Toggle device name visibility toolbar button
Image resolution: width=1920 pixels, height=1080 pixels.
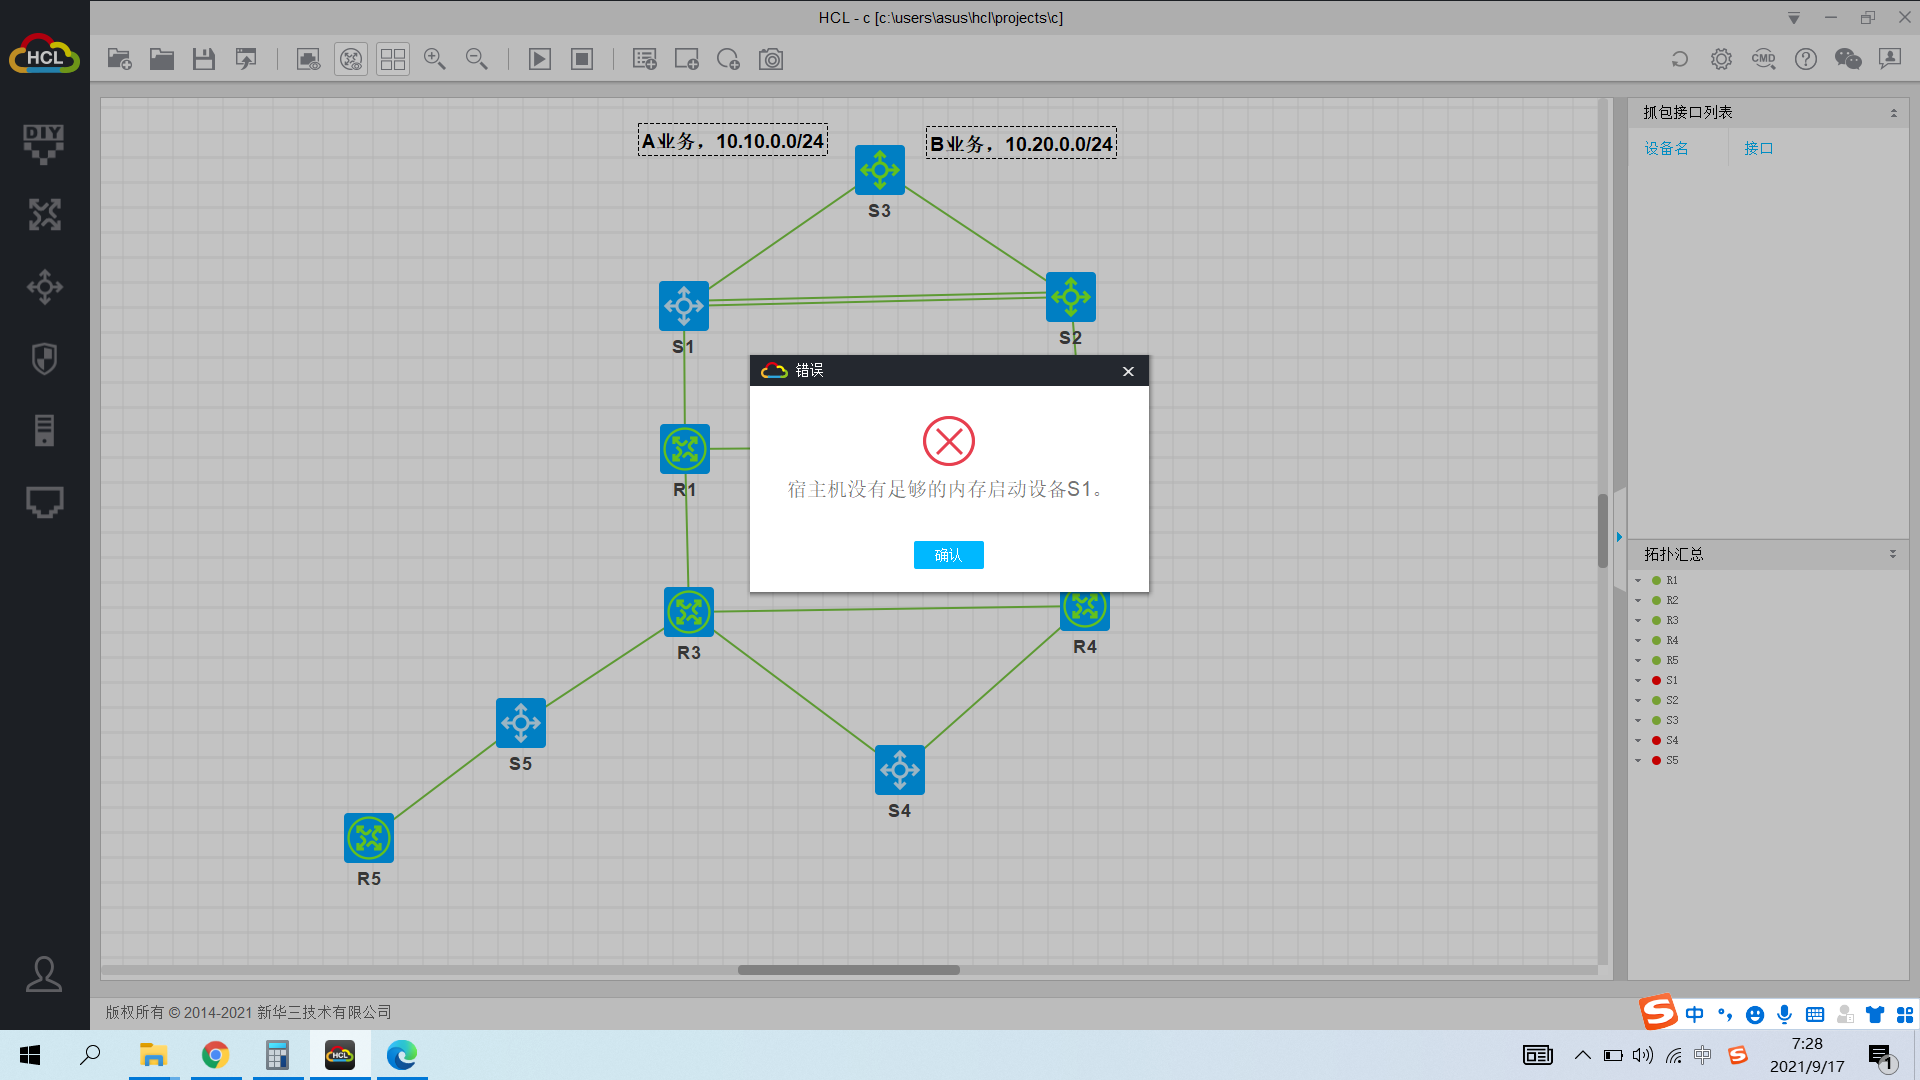click(351, 60)
